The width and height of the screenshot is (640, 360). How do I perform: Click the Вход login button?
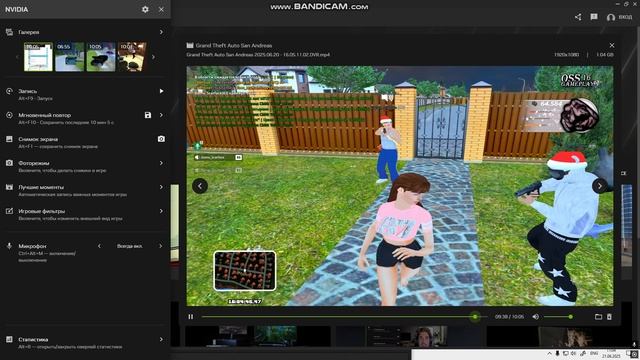(x=620, y=17)
